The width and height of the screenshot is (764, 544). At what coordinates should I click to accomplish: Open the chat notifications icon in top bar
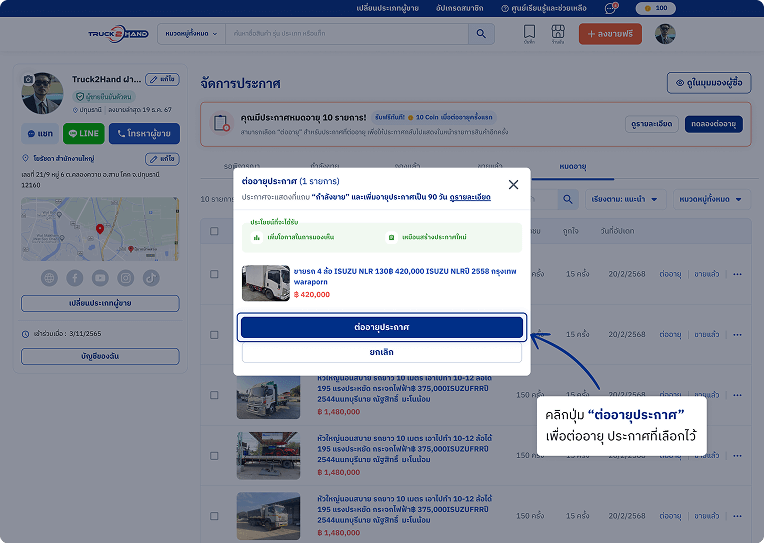click(x=611, y=8)
